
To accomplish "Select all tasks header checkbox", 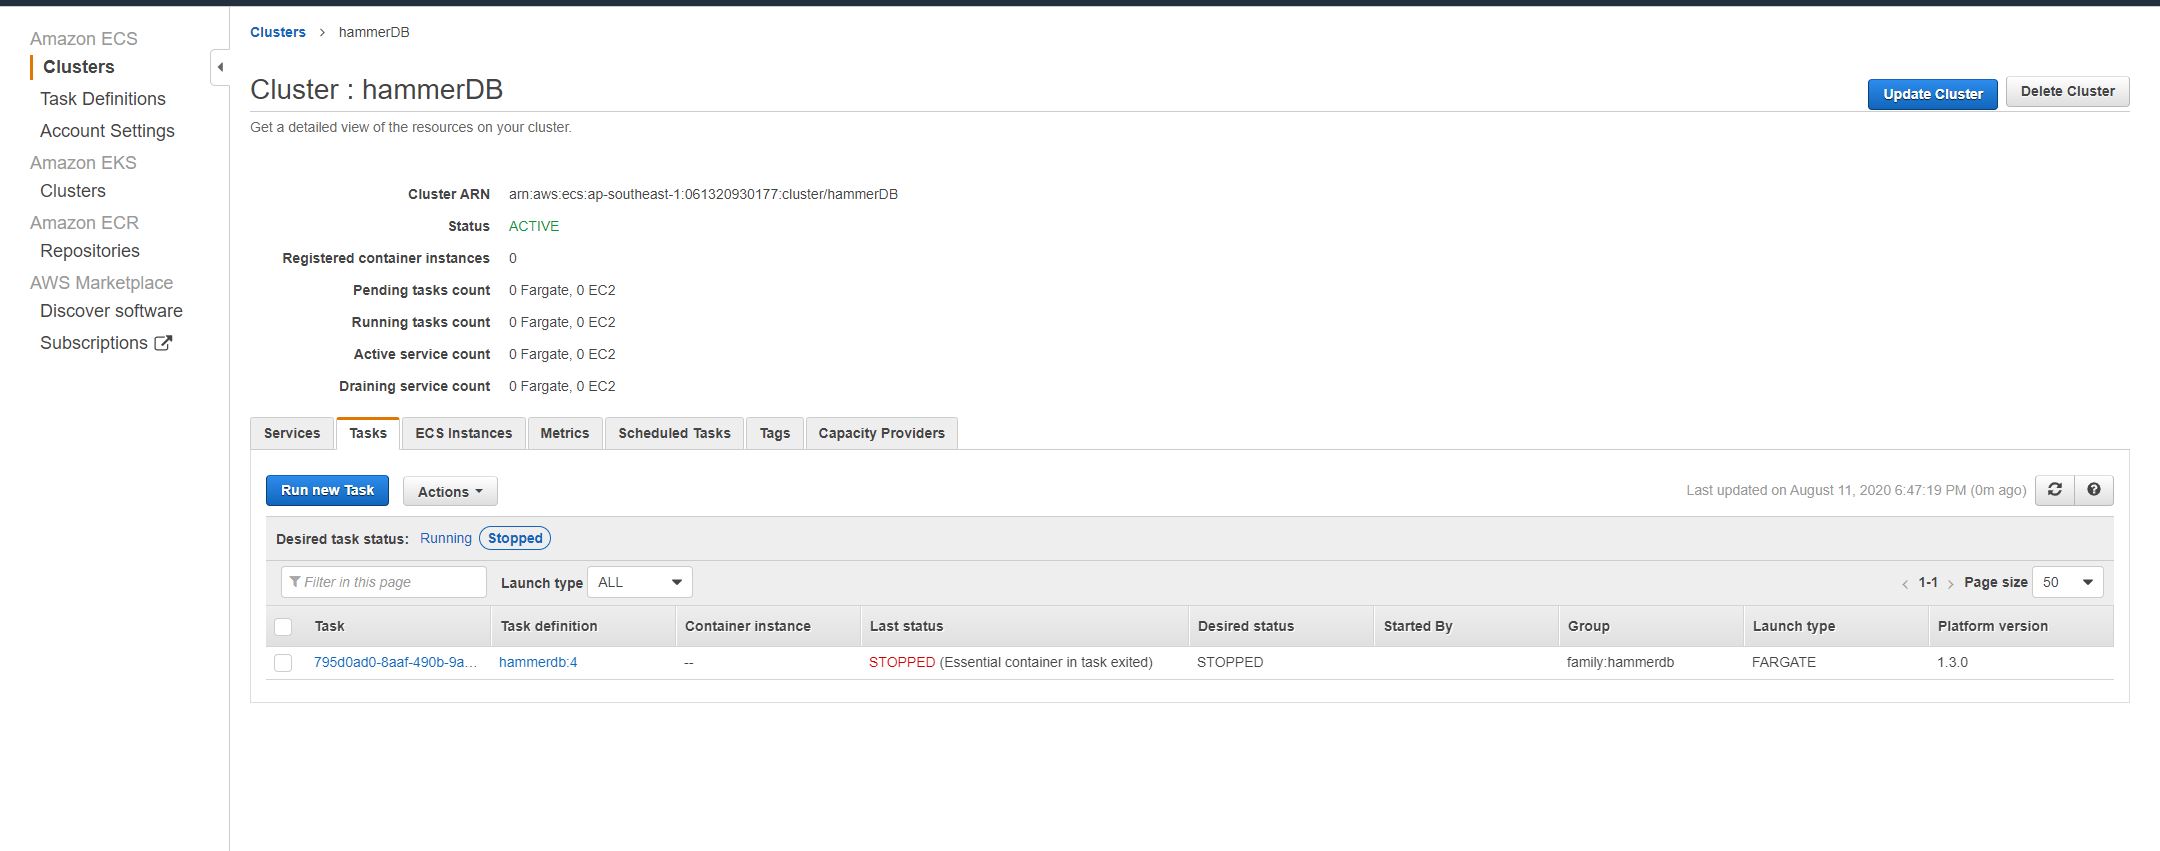I will click(283, 627).
